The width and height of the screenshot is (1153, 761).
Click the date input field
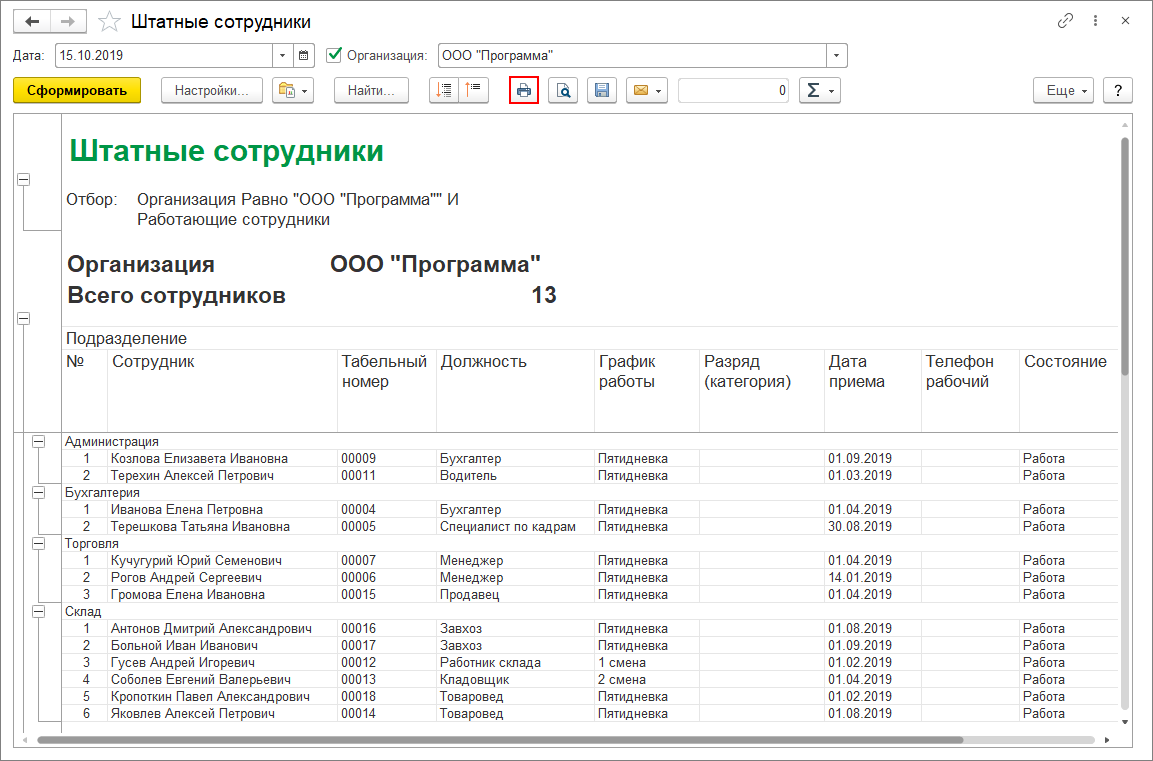164,55
